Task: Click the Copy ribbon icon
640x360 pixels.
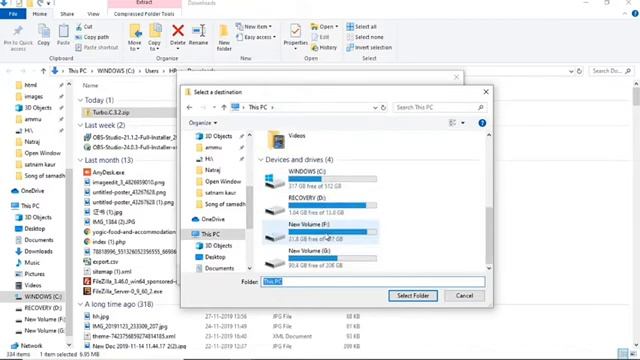Action: [44, 35]
